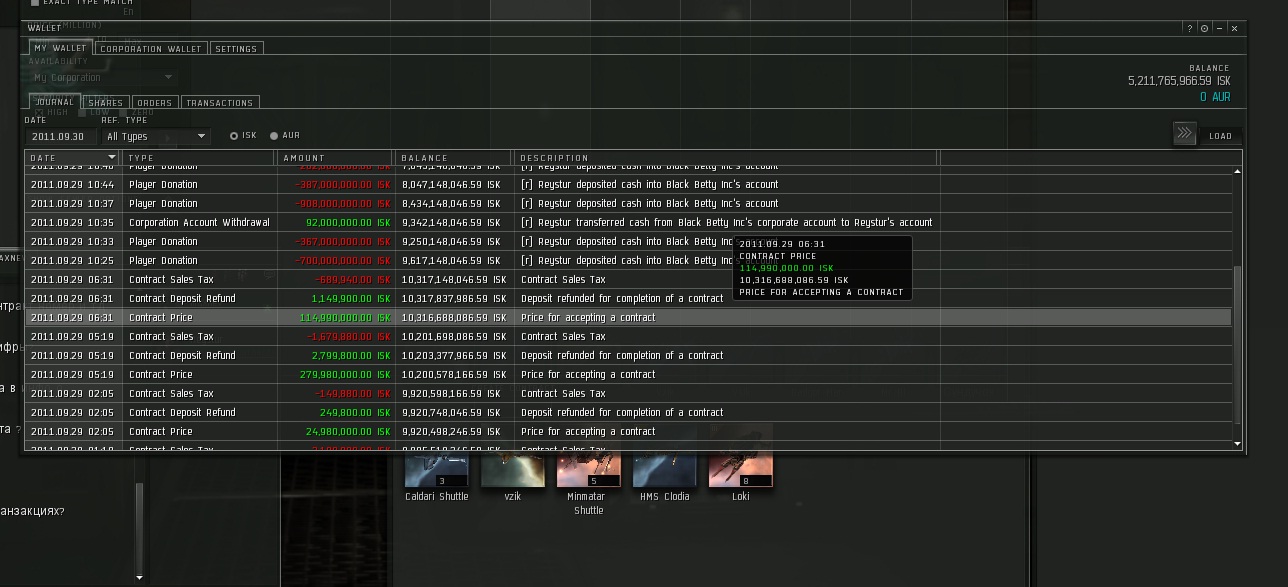Select the 279,980,000.00 ISK Contract Price row
1288x587 pixels.
pyautogui.click(x=628, y=374)
